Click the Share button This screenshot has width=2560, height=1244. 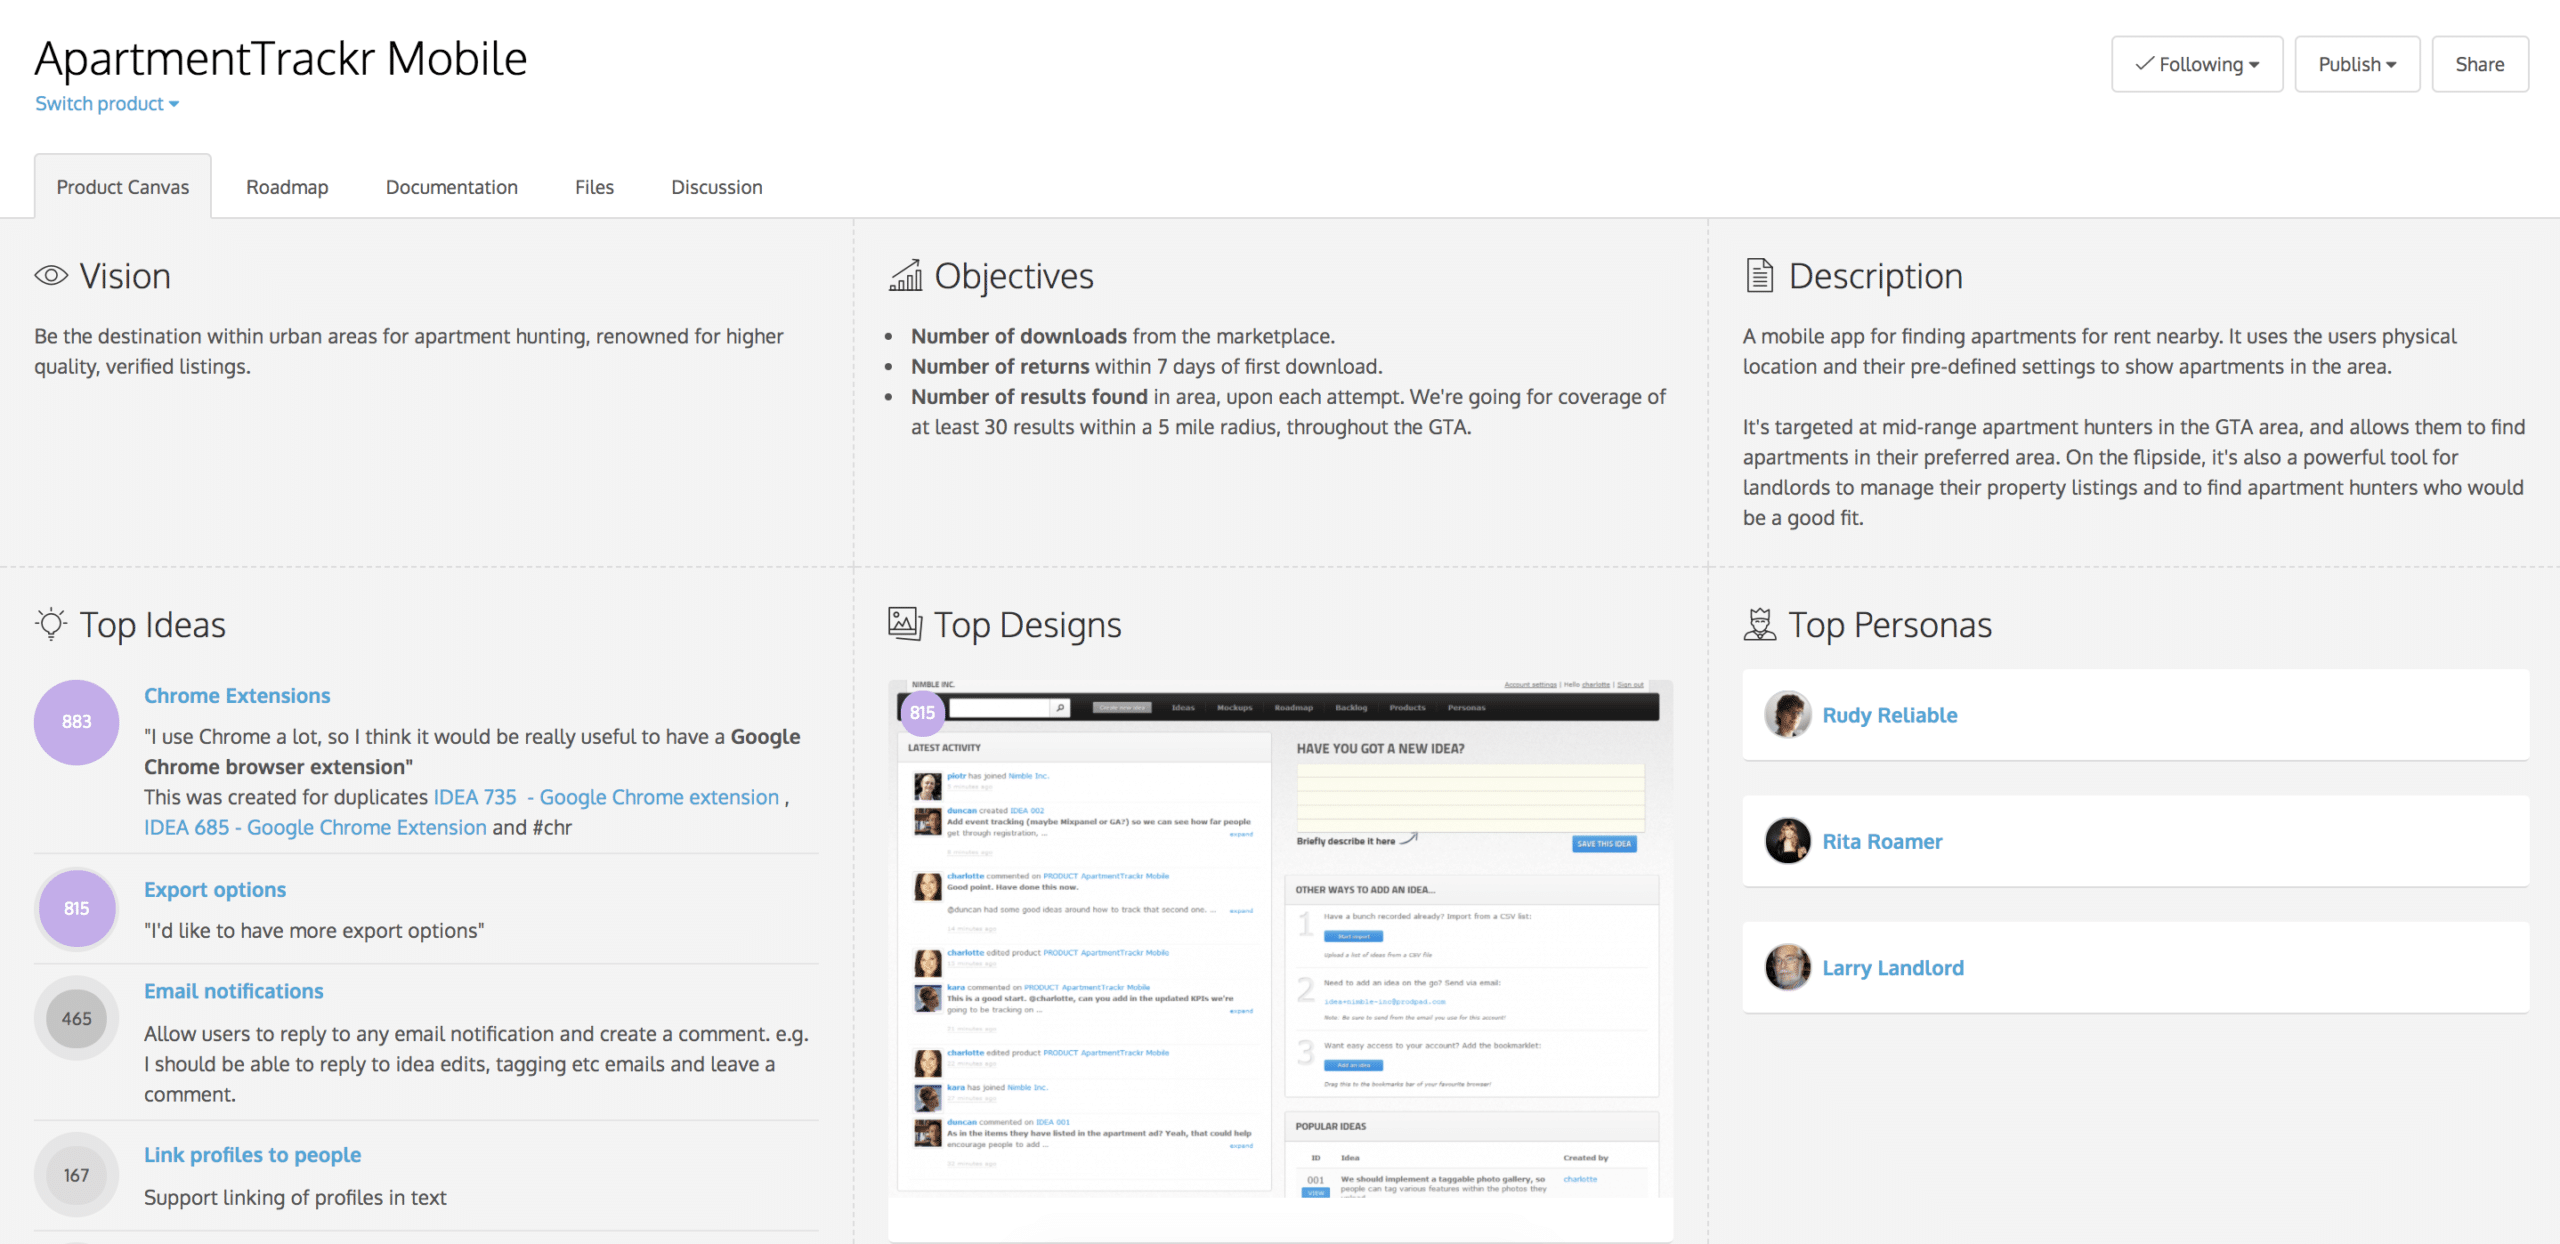2480,64
